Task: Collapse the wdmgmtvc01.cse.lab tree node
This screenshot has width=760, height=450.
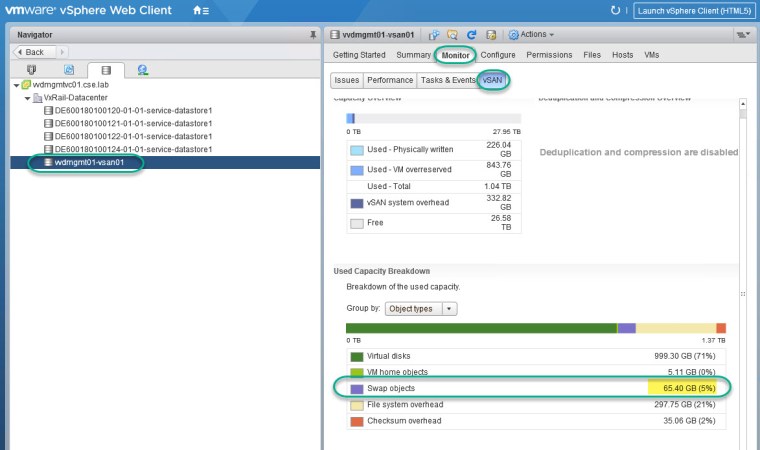Action: coord(16,85)
